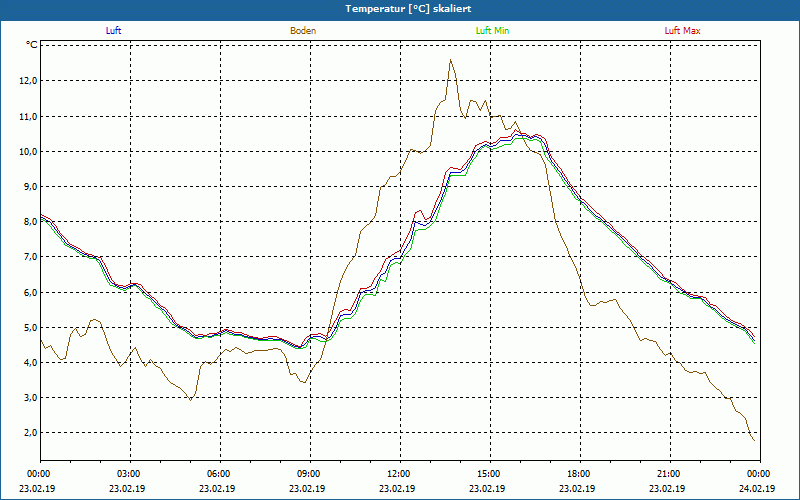This screenshot has width=800, height=500.
Task: Click the 6,0 y-axis value
Action: [30, 292]
